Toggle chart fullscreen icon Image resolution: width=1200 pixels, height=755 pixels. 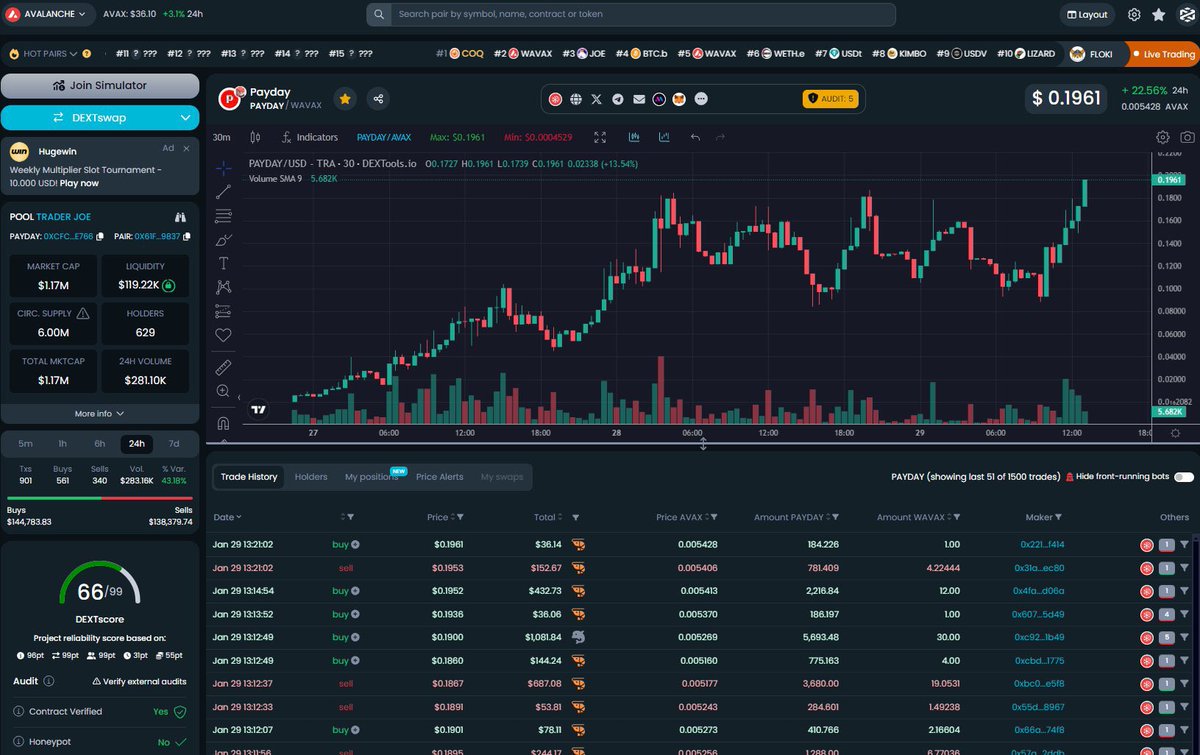(x=600, y=137)
